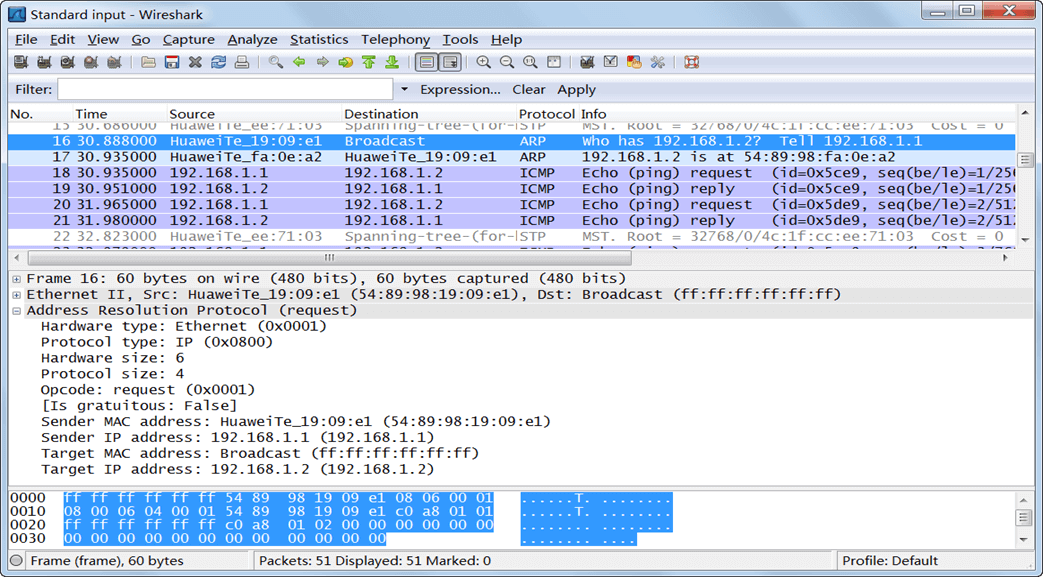Select packet 21 ICMP echo reply
This screenshot has height=577, width=1043.
[x=512, y=221]
